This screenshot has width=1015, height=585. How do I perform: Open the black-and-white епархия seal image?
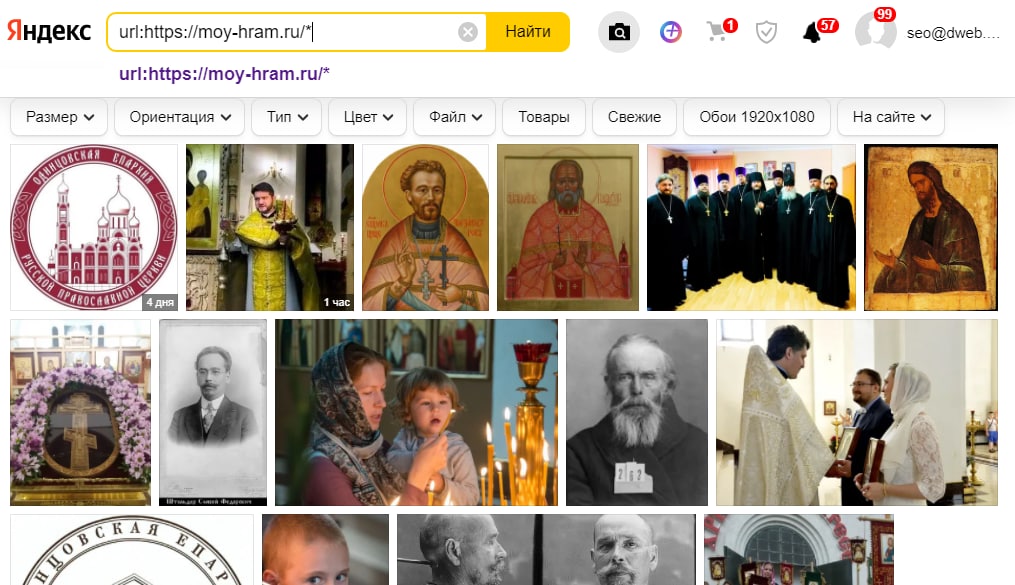tap(131, 549)
